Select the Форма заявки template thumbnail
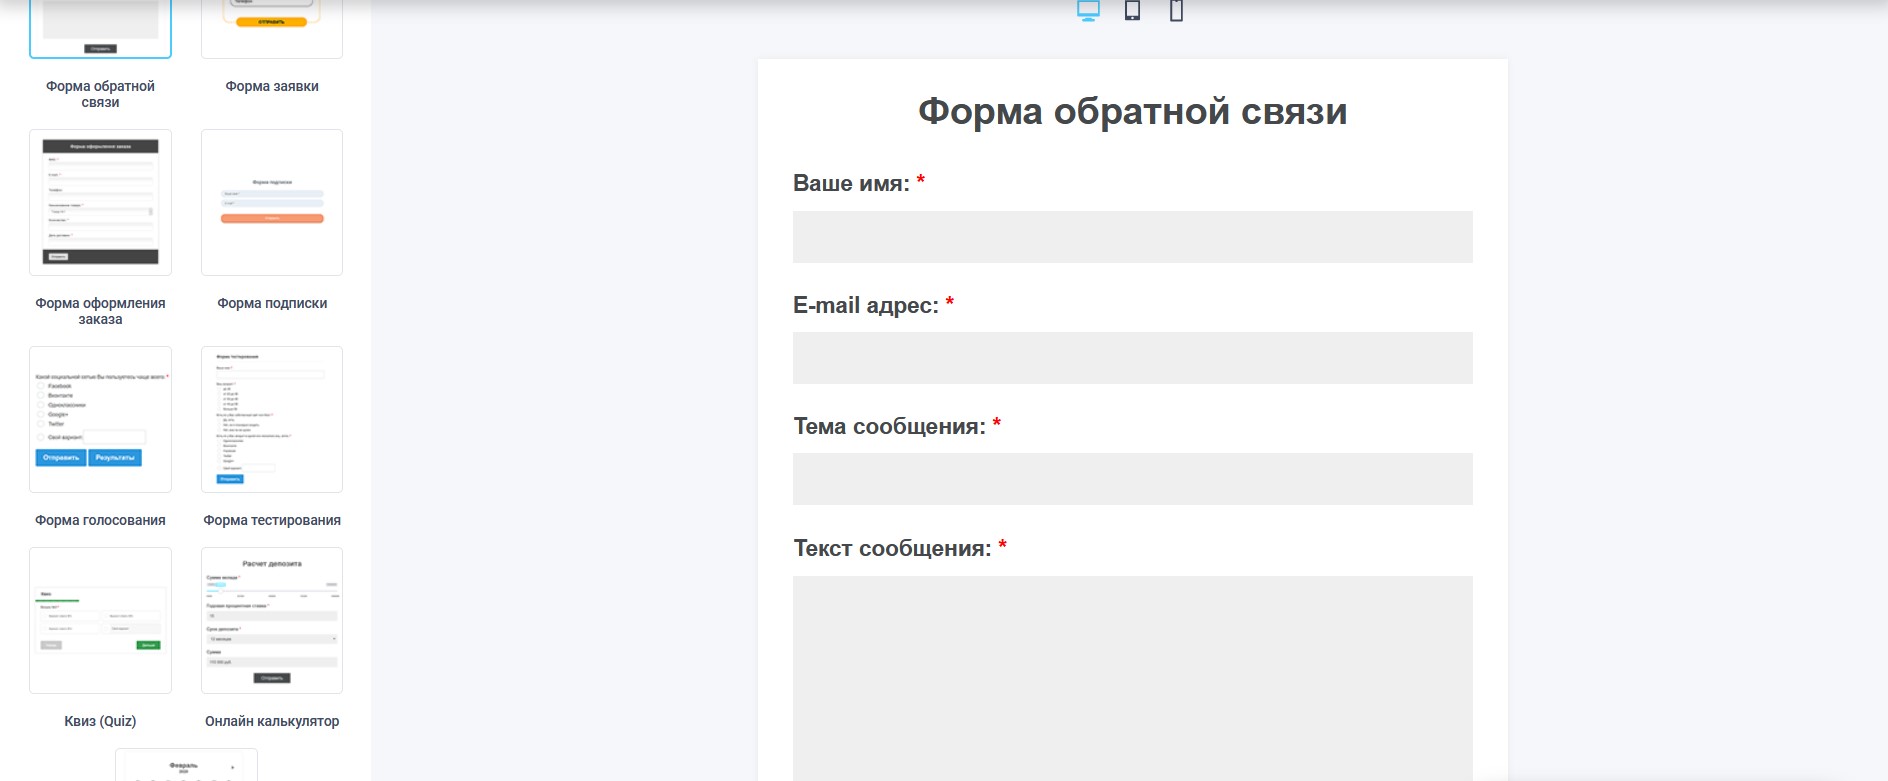 coord(272,28)
